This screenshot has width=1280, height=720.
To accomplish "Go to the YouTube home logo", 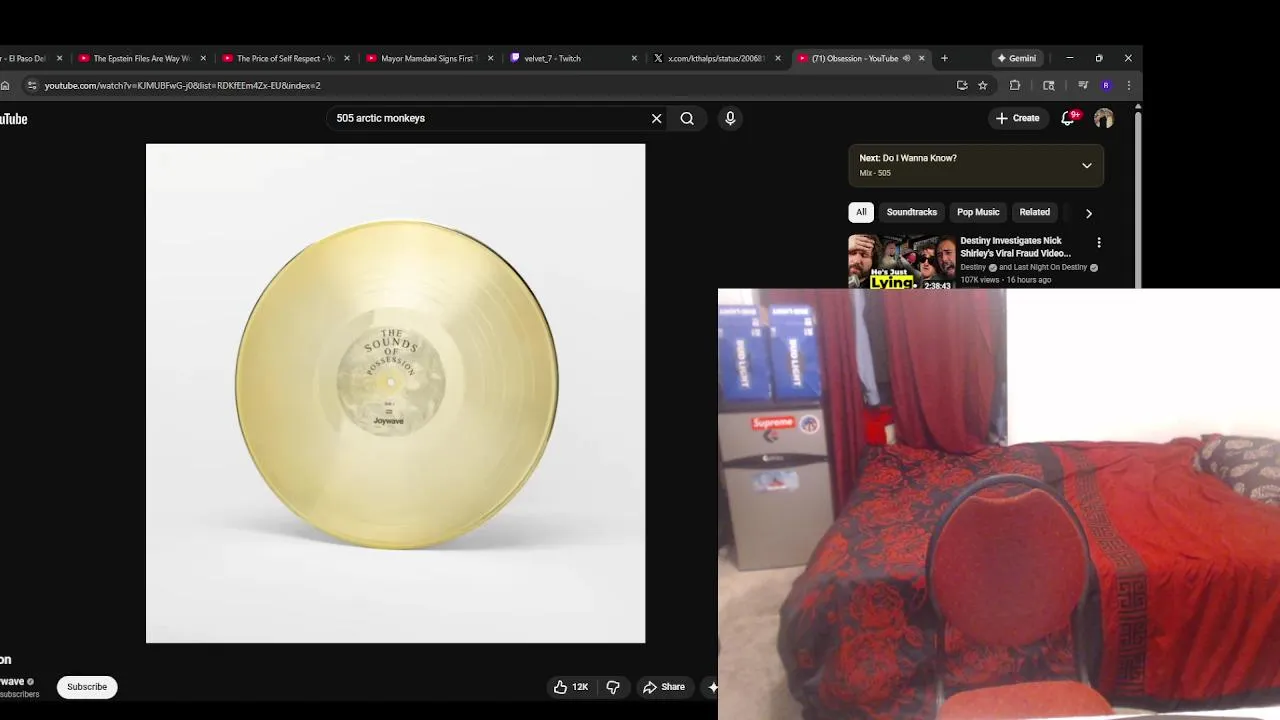I will coord(13,119).
